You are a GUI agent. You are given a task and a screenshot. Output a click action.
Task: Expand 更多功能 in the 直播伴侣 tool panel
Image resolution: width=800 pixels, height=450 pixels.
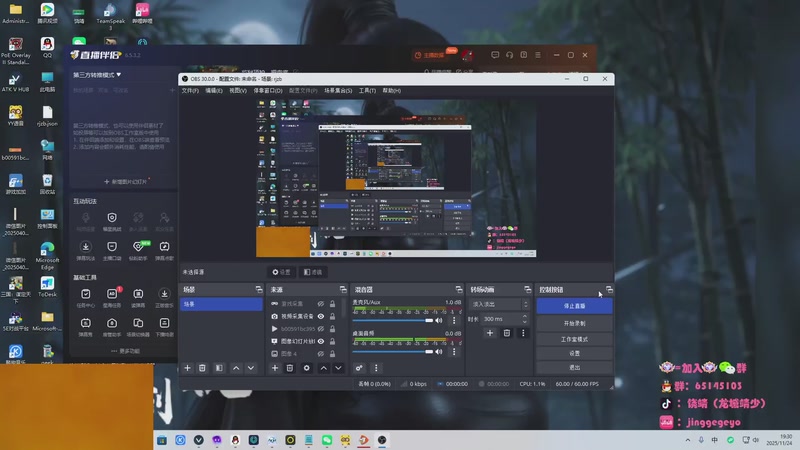coord(126,351)
